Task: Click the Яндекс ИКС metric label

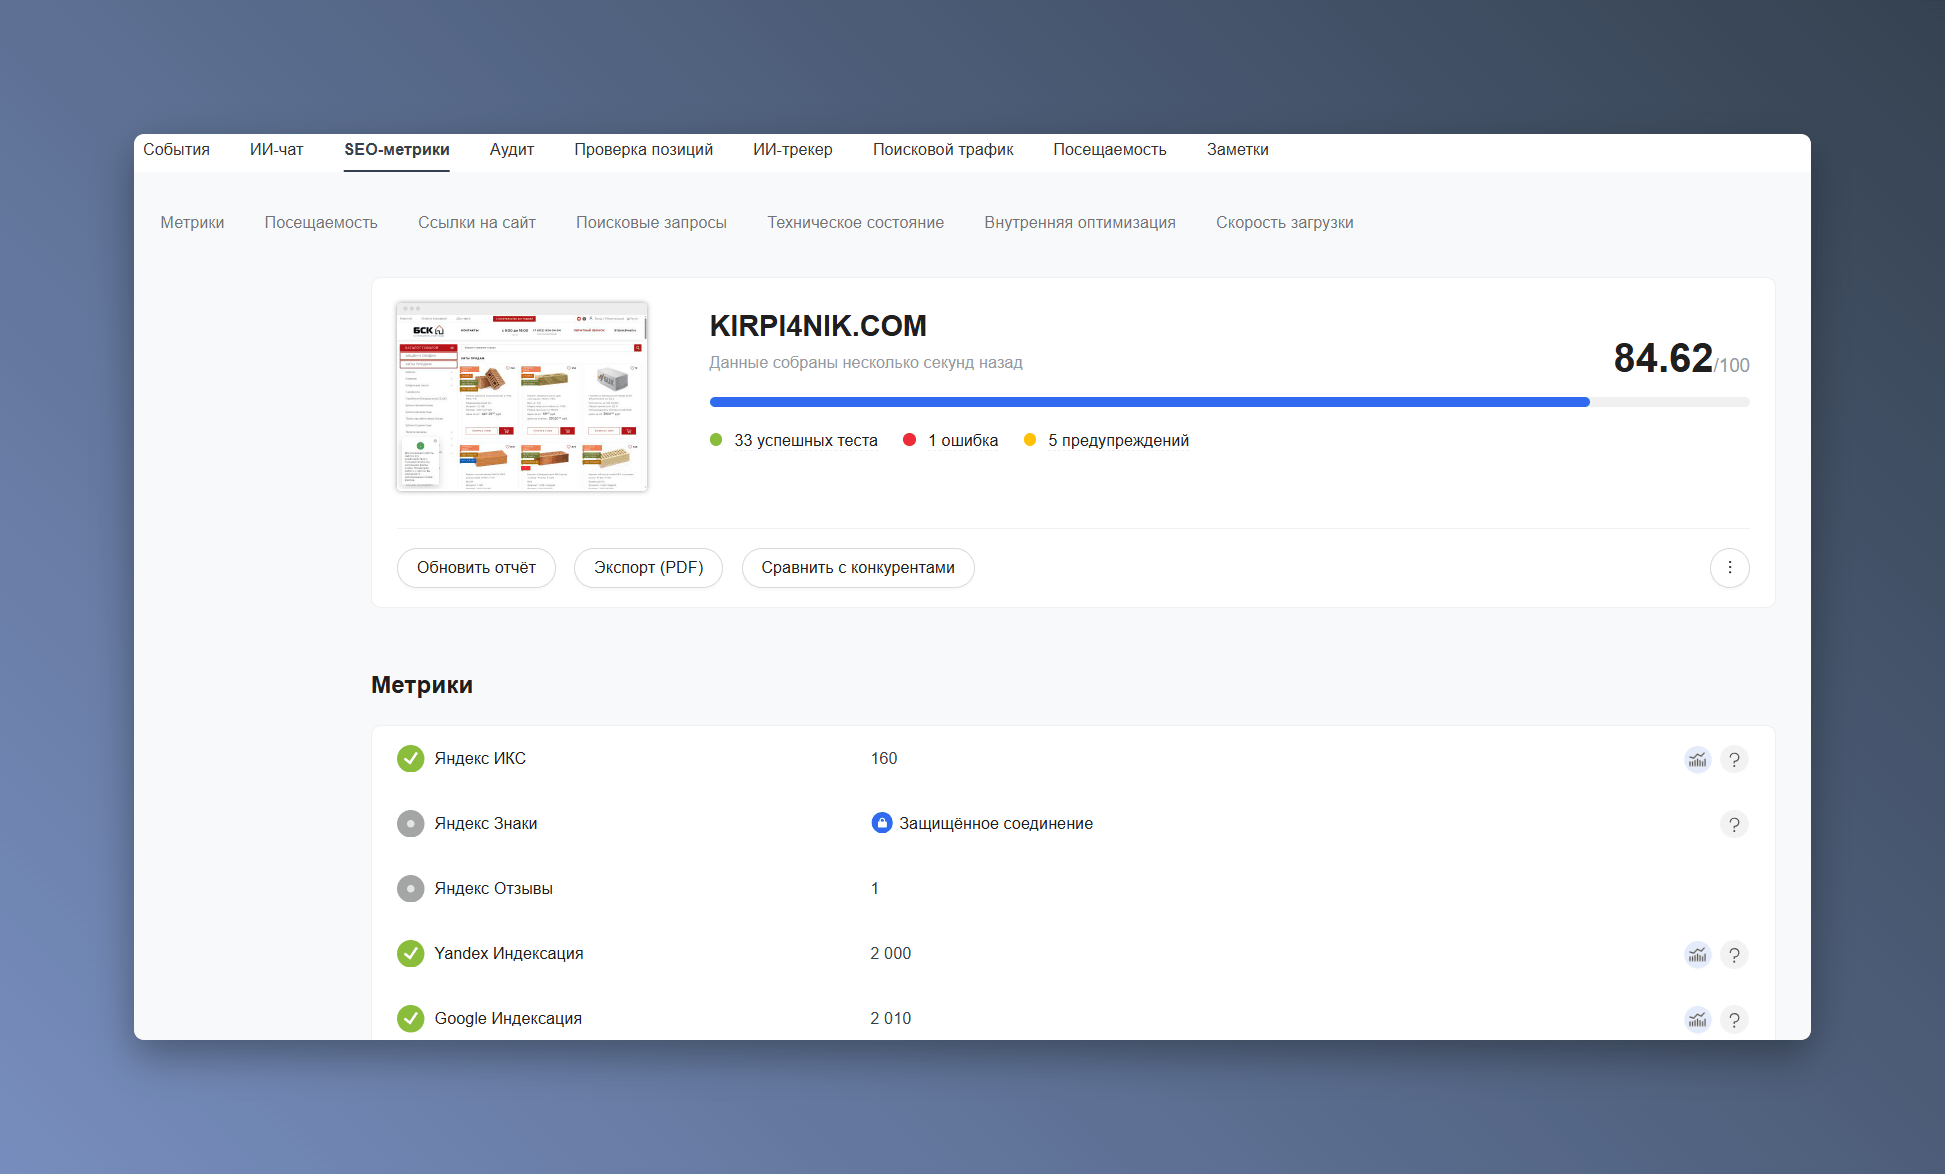Action: pyautogui.click(x=480, y=759)
